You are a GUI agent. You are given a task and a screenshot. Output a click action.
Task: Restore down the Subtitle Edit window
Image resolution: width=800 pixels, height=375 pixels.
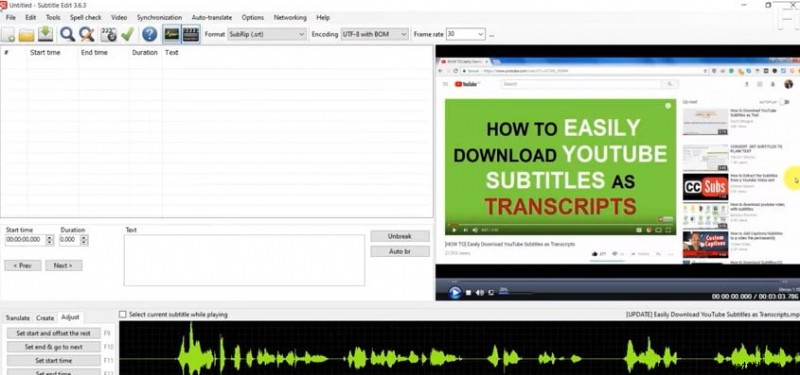[x=768, y=5]
